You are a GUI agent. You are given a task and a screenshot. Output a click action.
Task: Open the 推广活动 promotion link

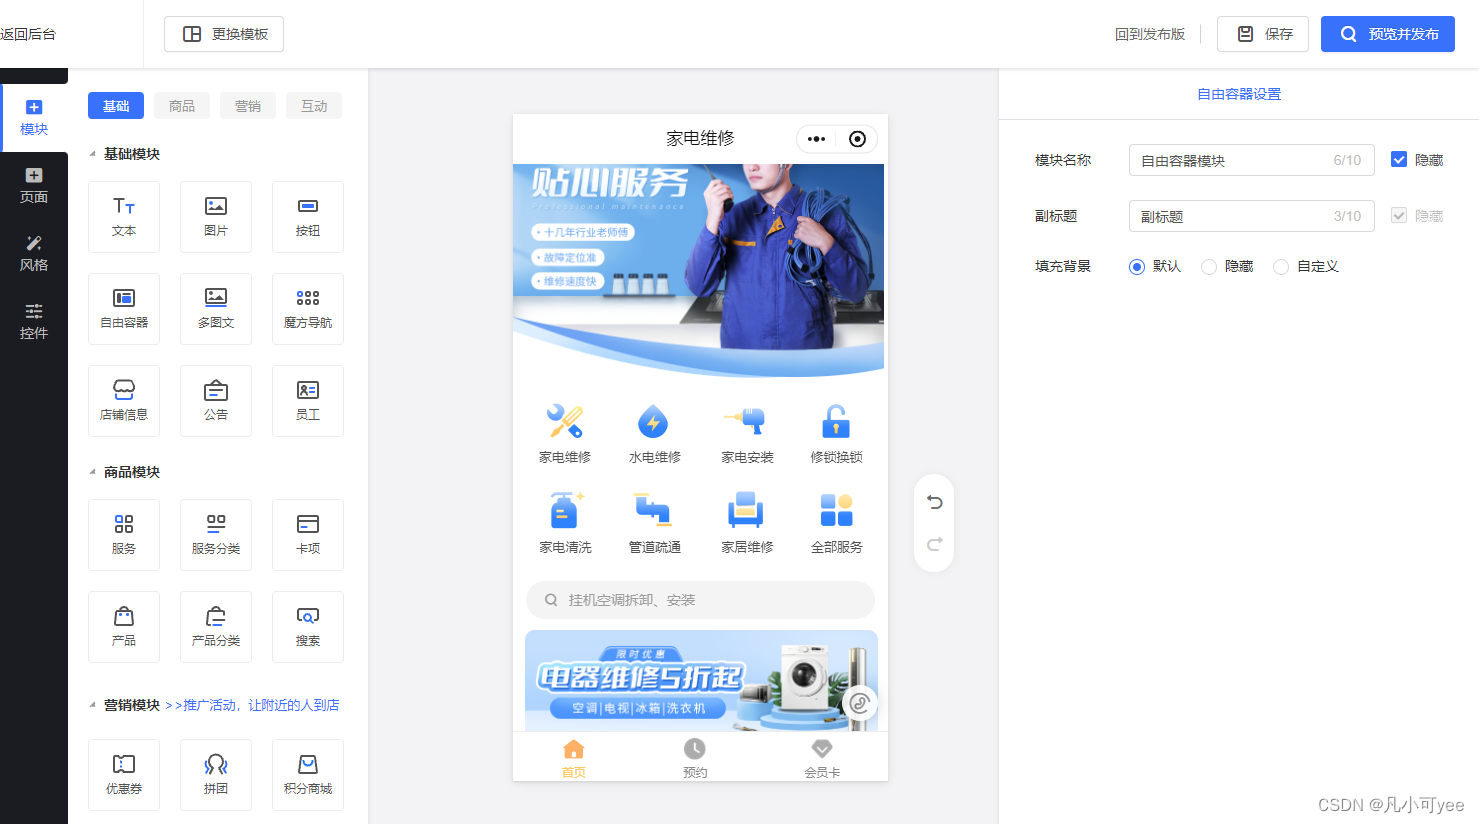point(252,705)
